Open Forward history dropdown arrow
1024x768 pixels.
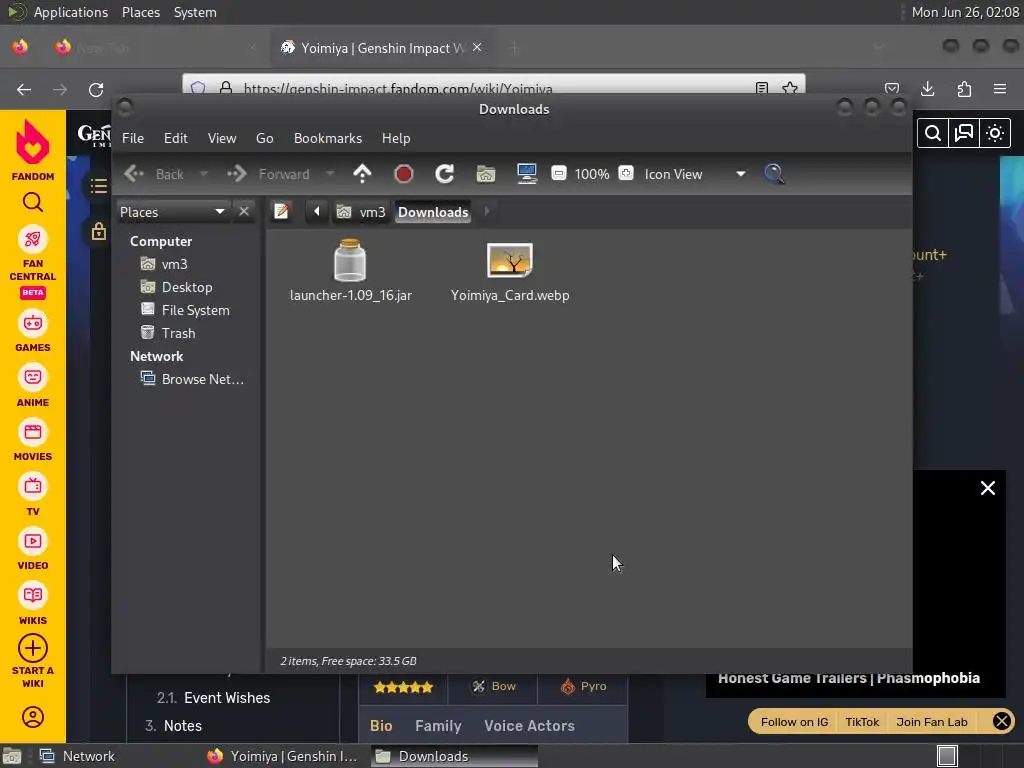coord(330,174)
